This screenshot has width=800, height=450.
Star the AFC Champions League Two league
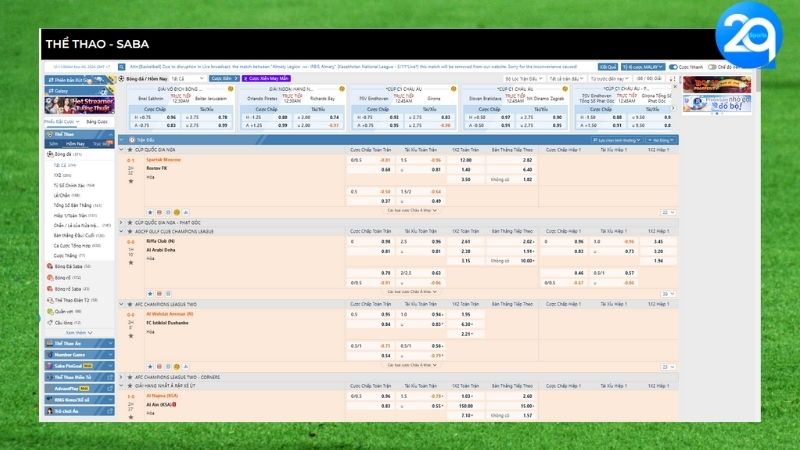(x=130, y=305)
